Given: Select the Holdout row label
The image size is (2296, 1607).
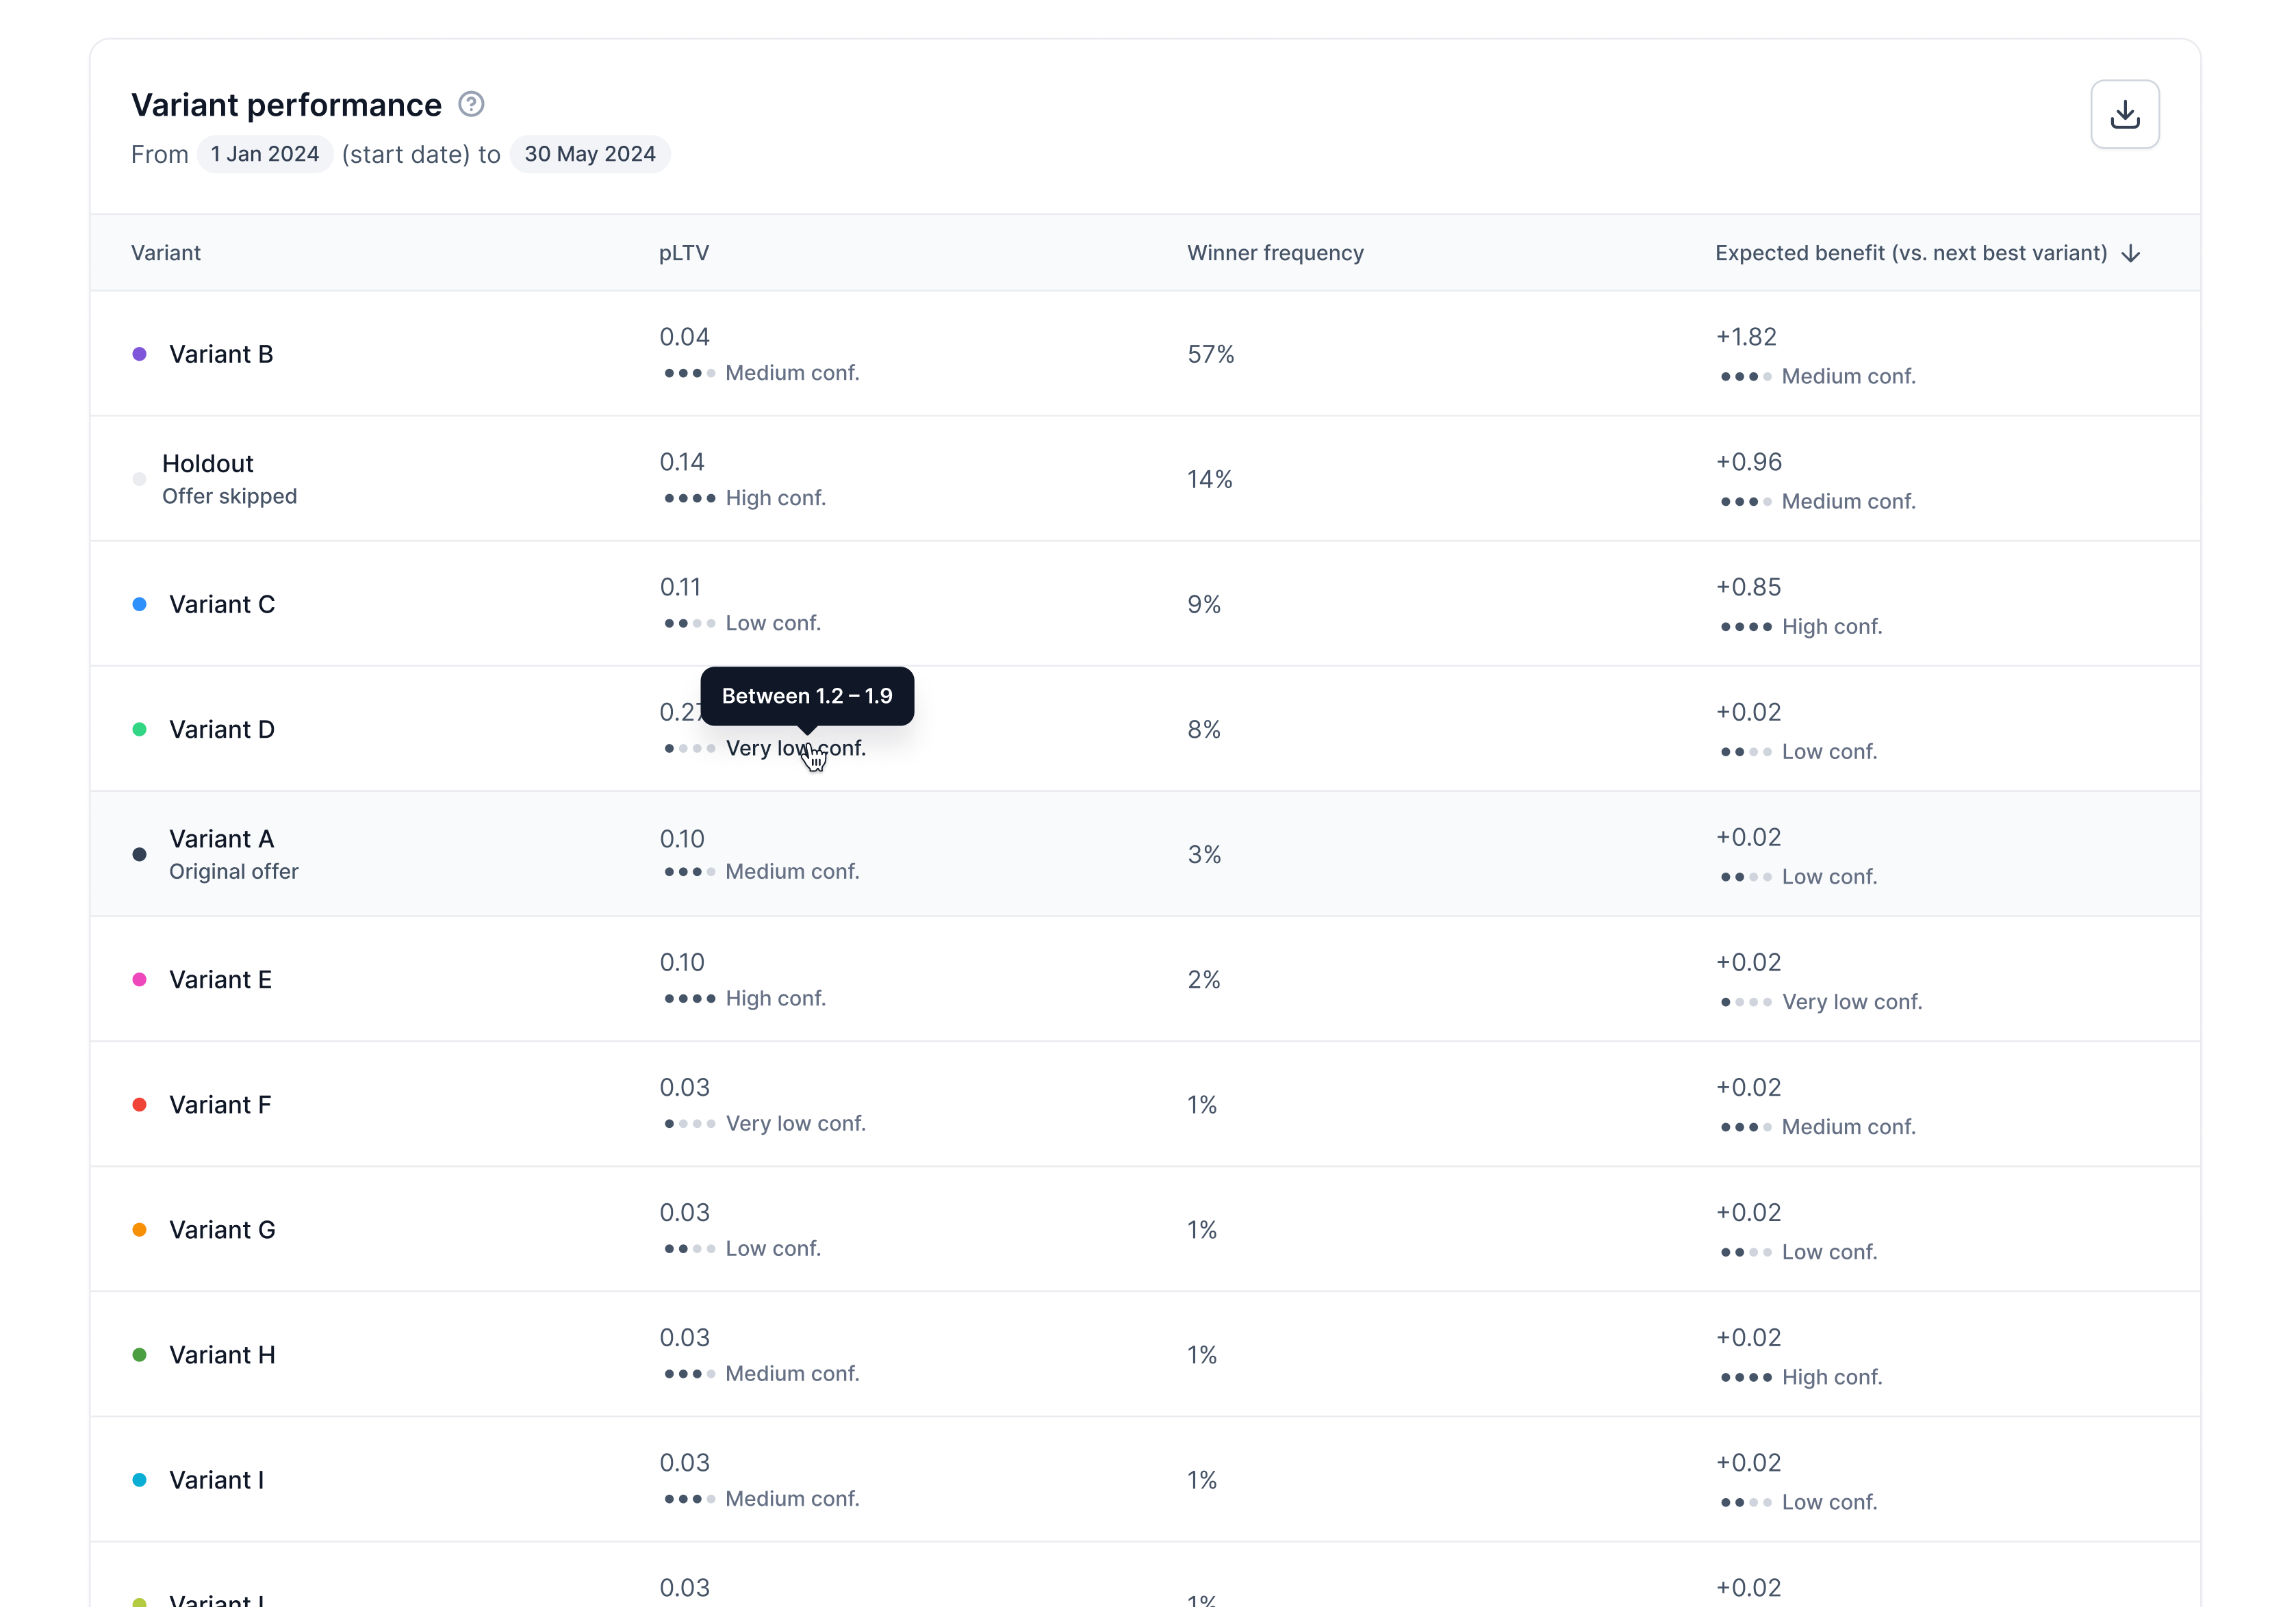Looking at the screenshot, I should 207,463.
